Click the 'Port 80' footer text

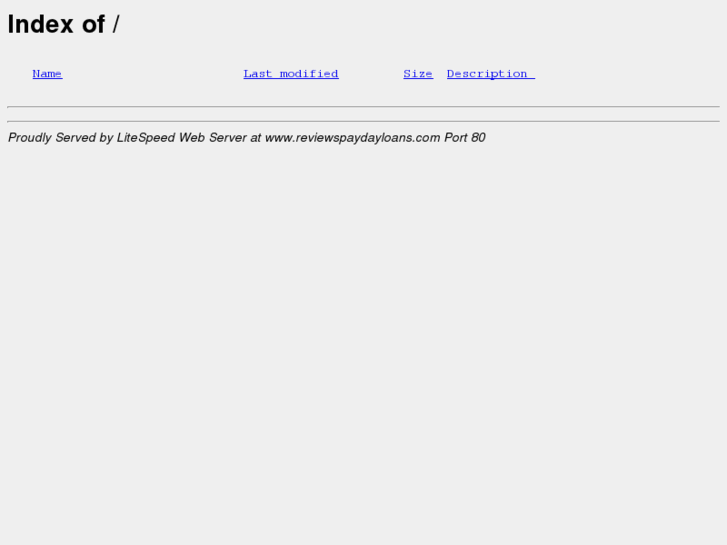(x=465, y=138)
